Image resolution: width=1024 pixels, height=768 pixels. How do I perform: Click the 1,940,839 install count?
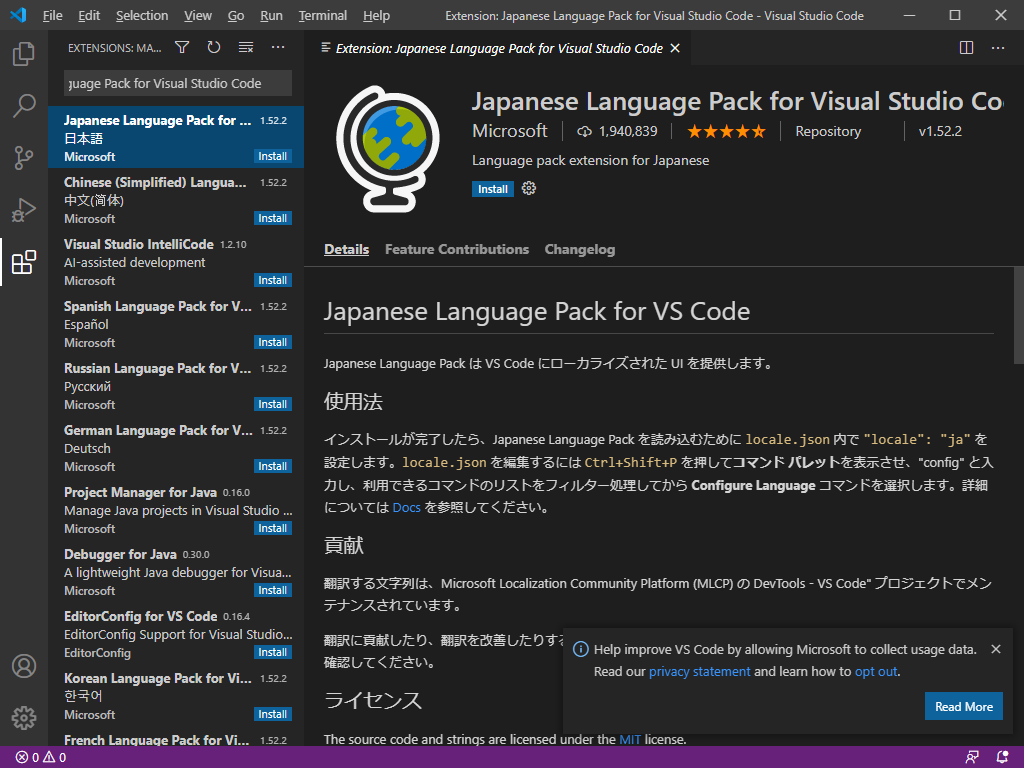[x=616, y=131]
